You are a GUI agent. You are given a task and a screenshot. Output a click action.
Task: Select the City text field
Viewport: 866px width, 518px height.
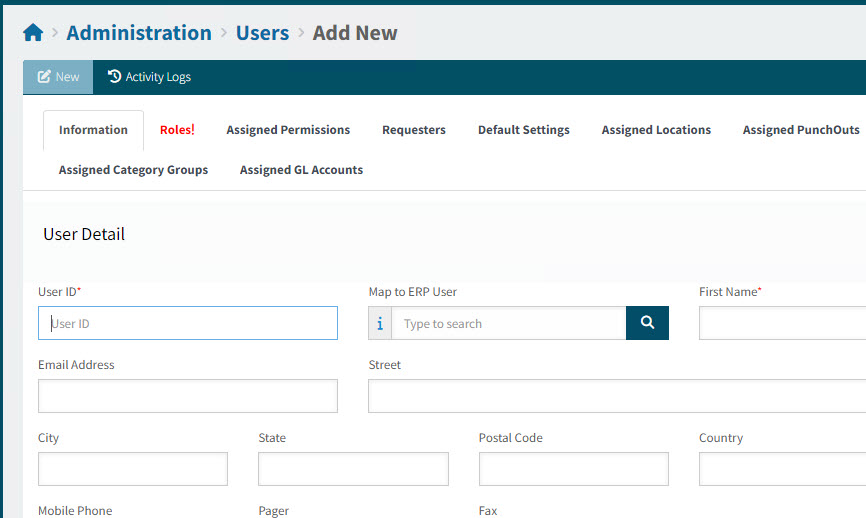coord(133,469)
